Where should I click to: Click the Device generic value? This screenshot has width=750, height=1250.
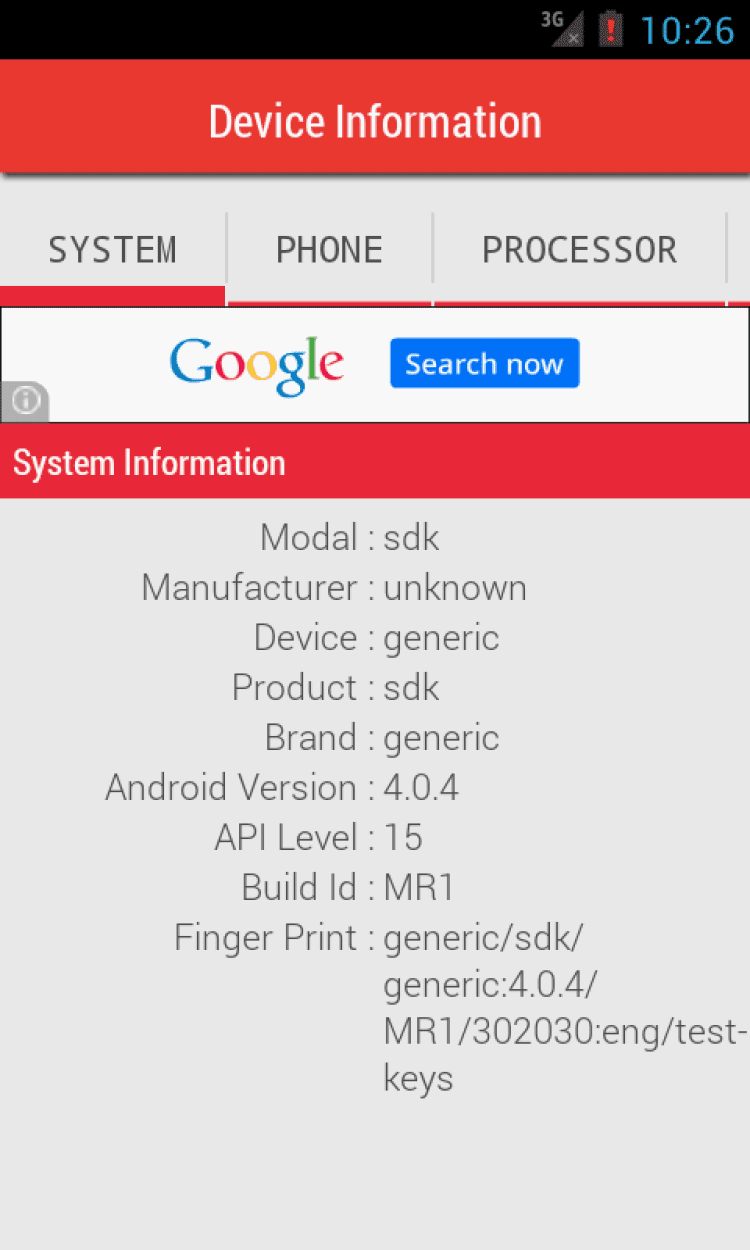(441, 638)
